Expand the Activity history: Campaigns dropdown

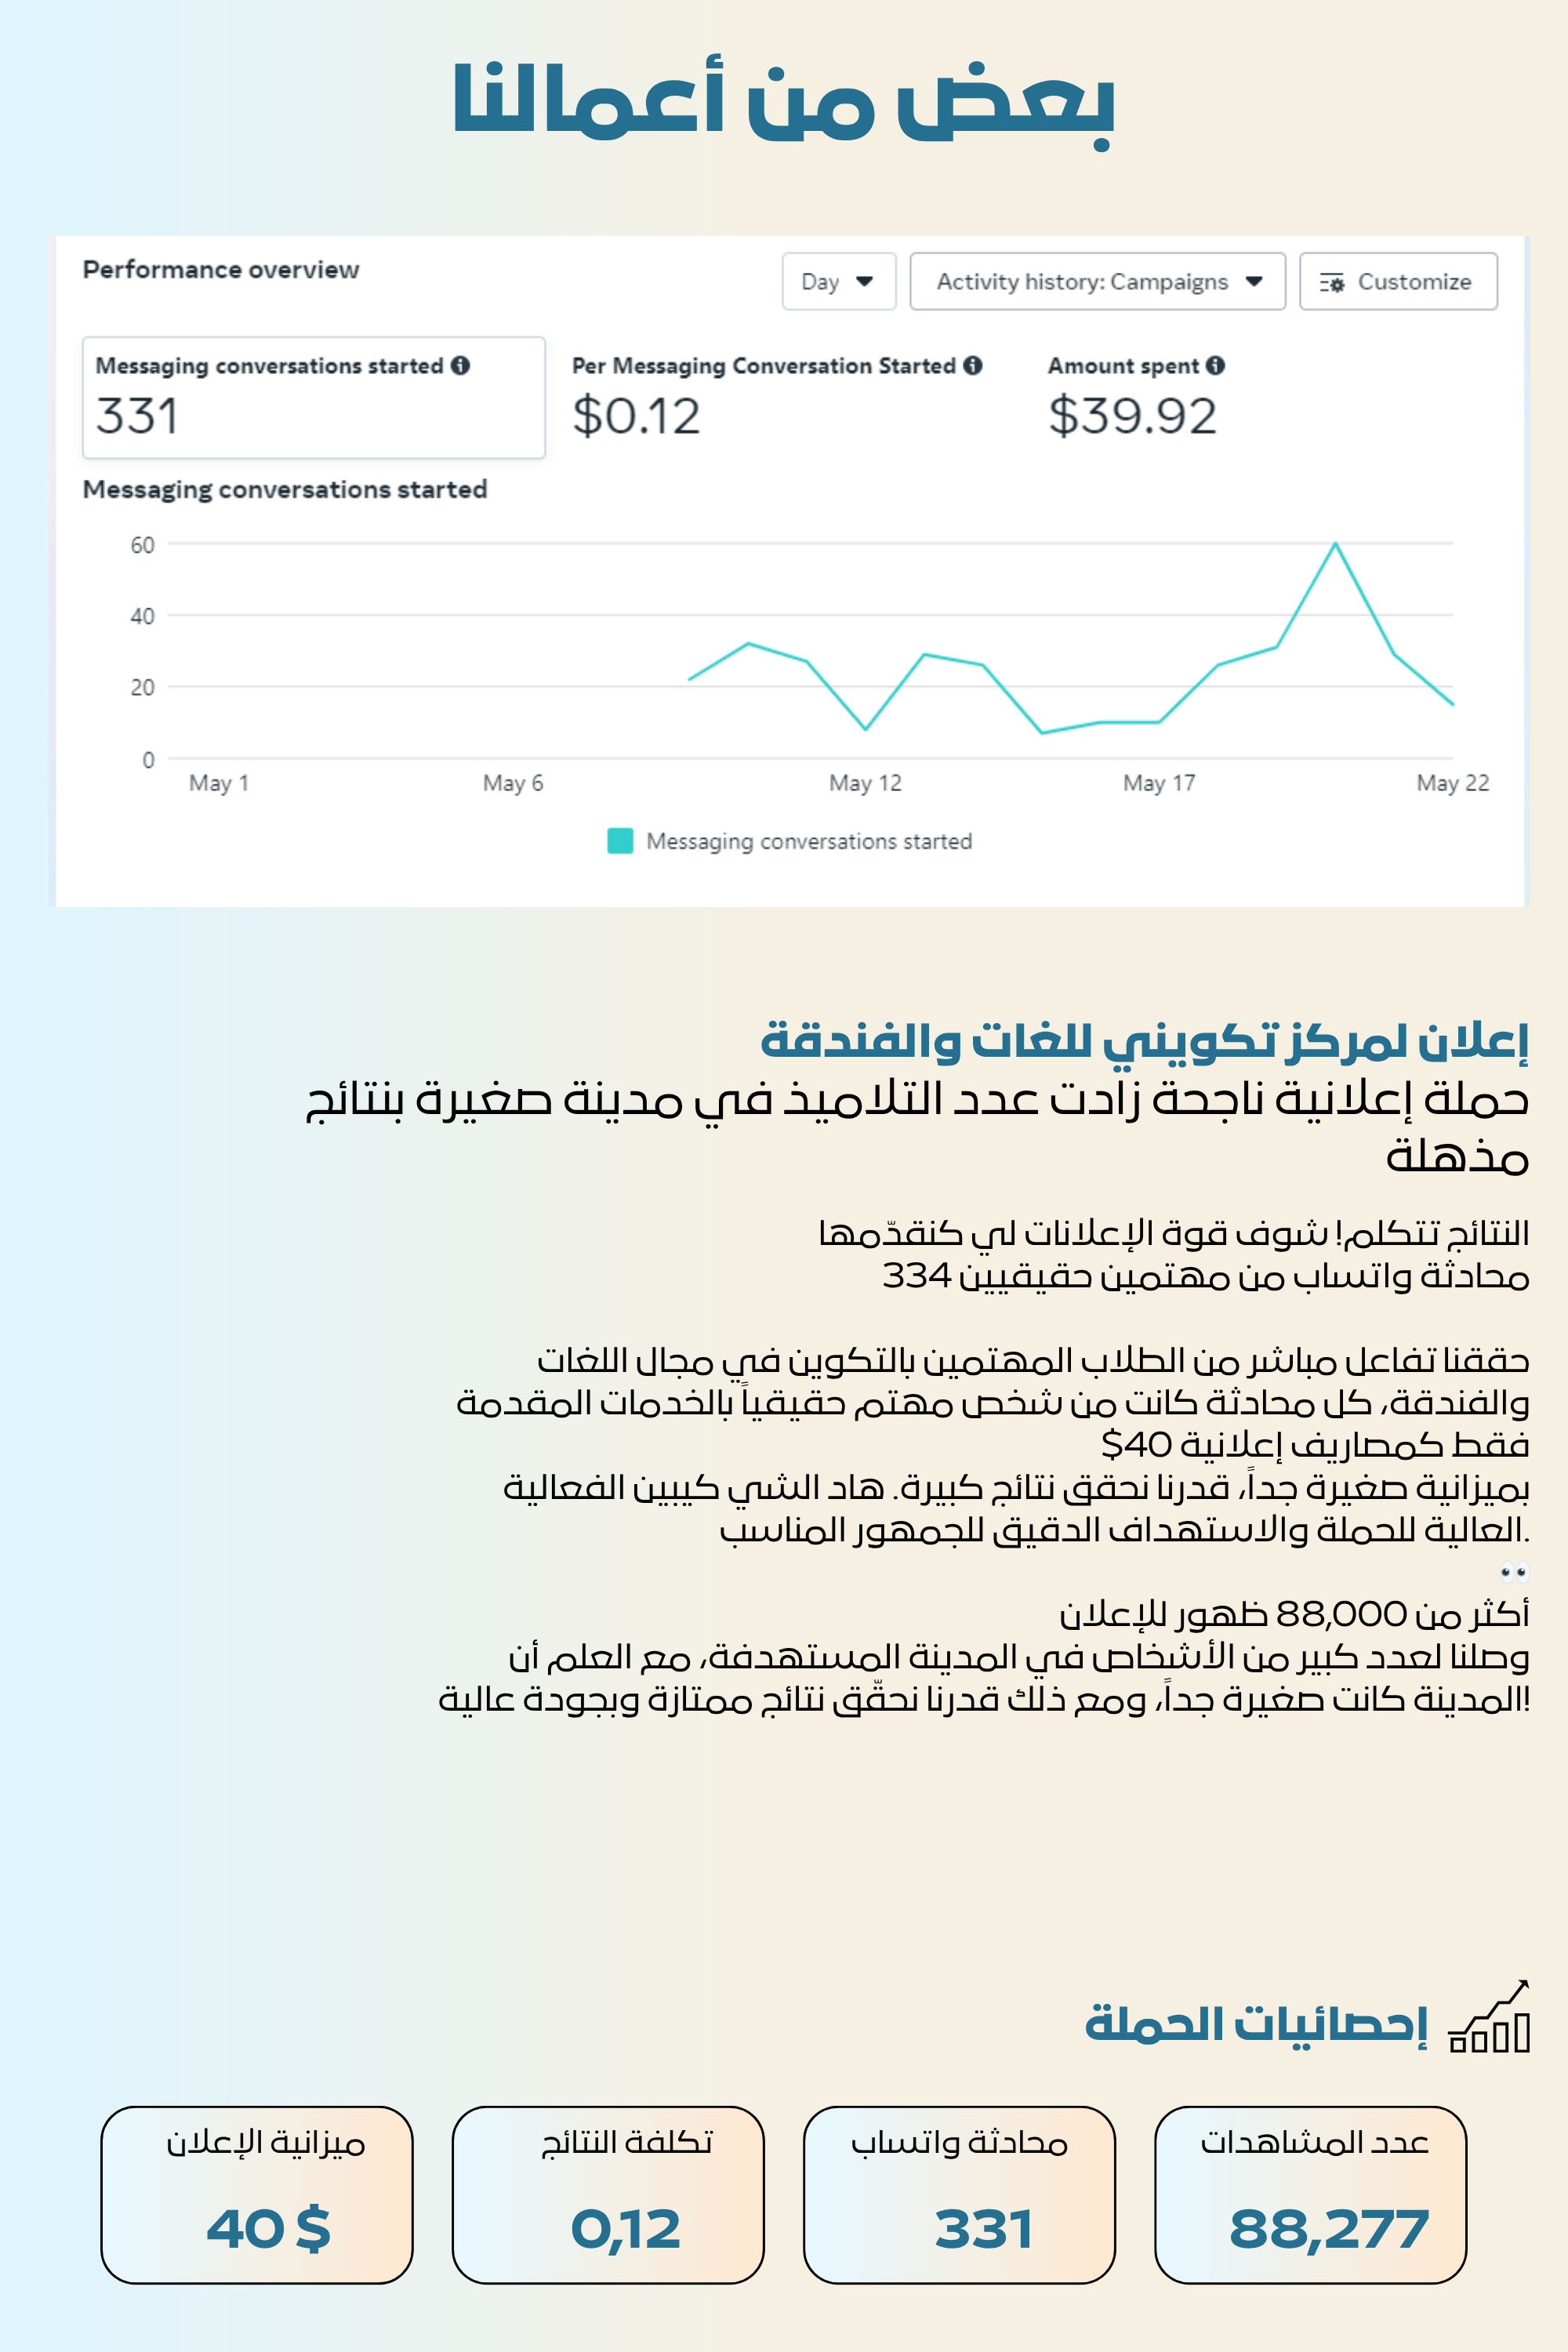point(1097,282)
